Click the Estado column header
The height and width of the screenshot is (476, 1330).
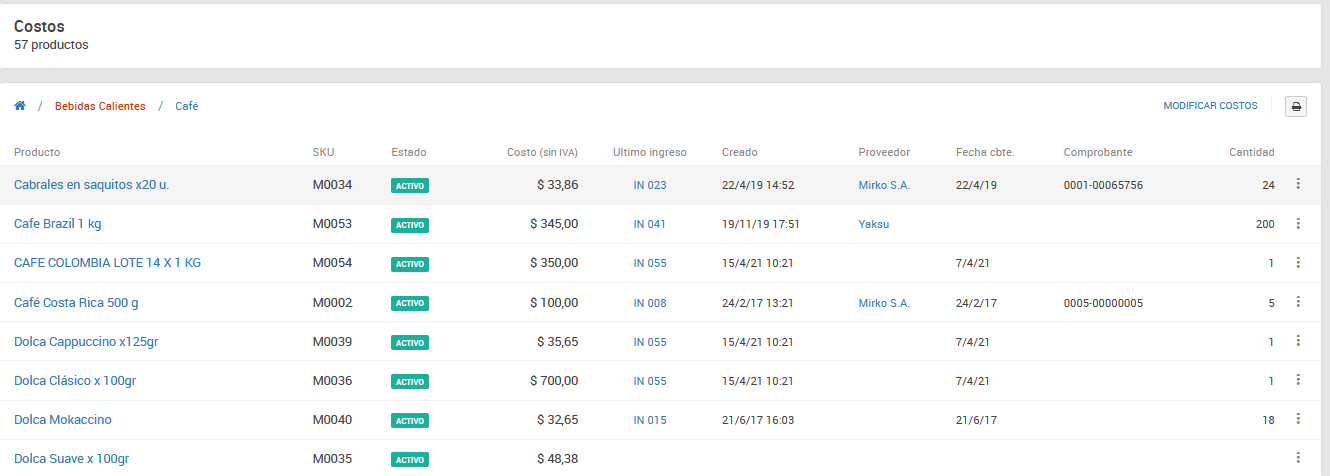[409, 152]
